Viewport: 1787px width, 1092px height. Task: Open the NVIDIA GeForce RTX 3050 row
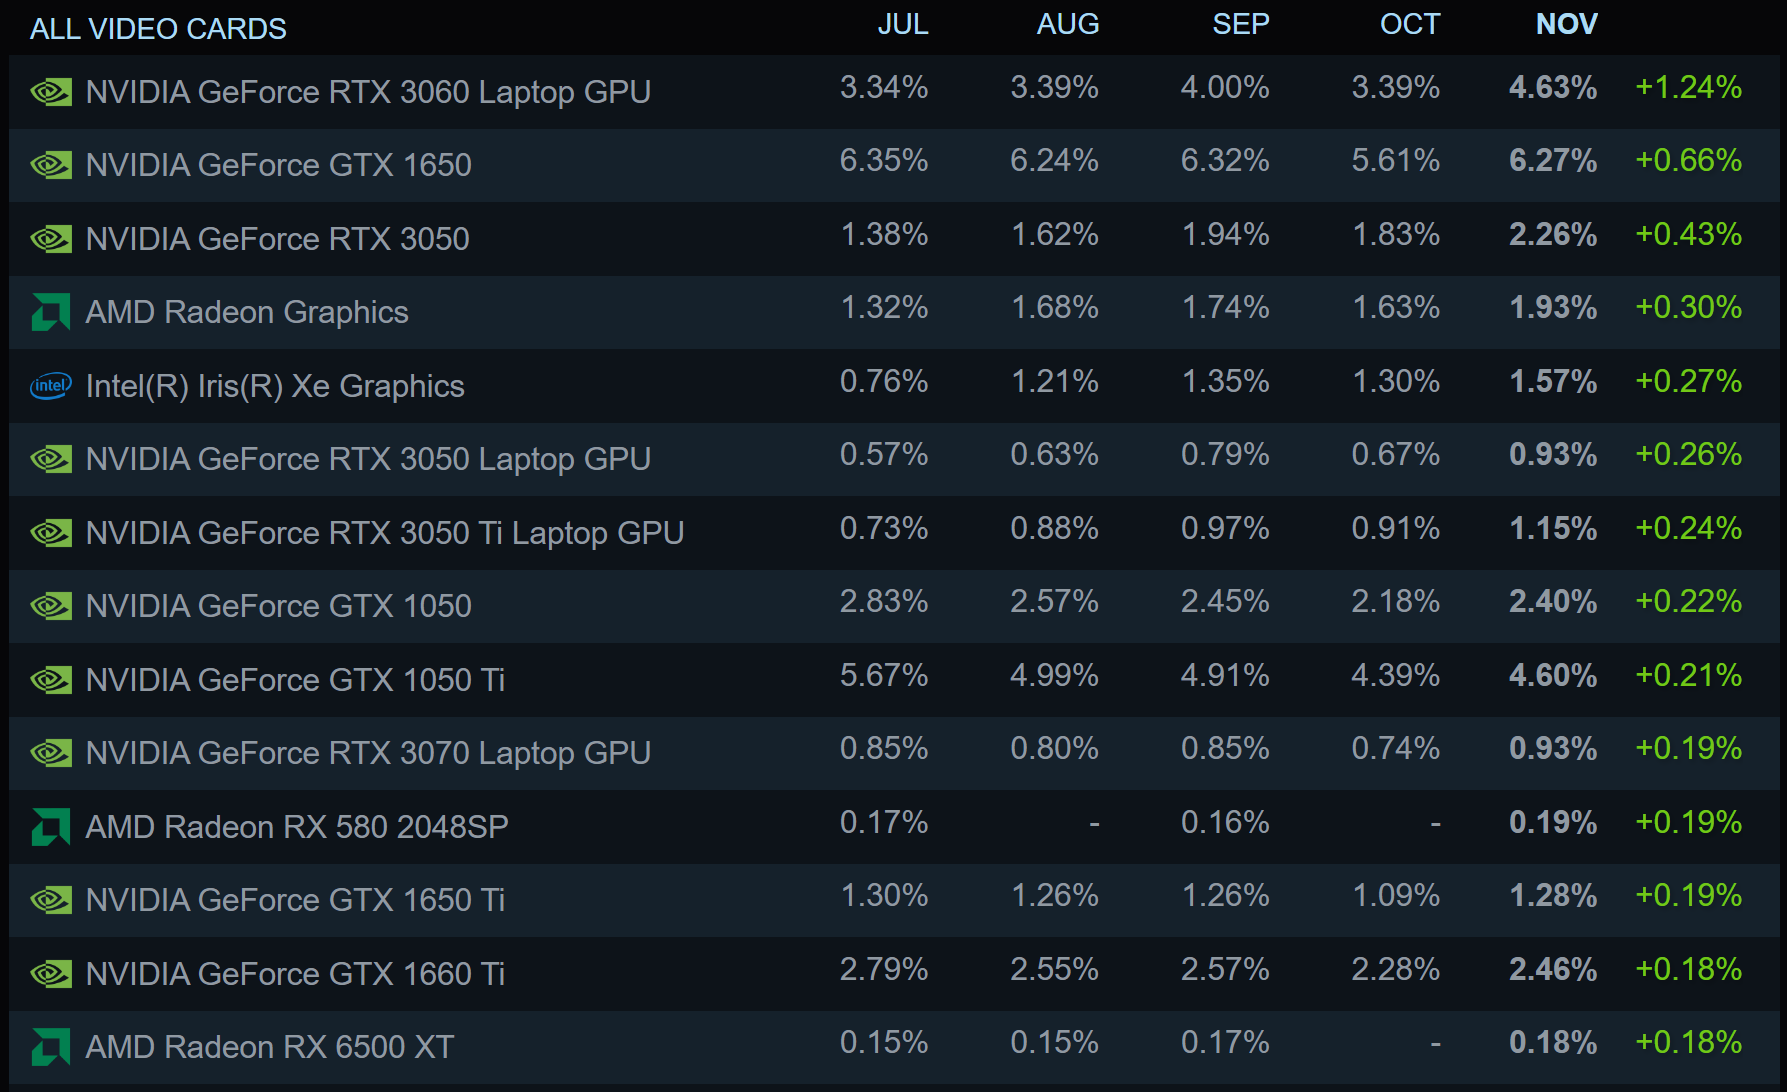tap(894, 239)
